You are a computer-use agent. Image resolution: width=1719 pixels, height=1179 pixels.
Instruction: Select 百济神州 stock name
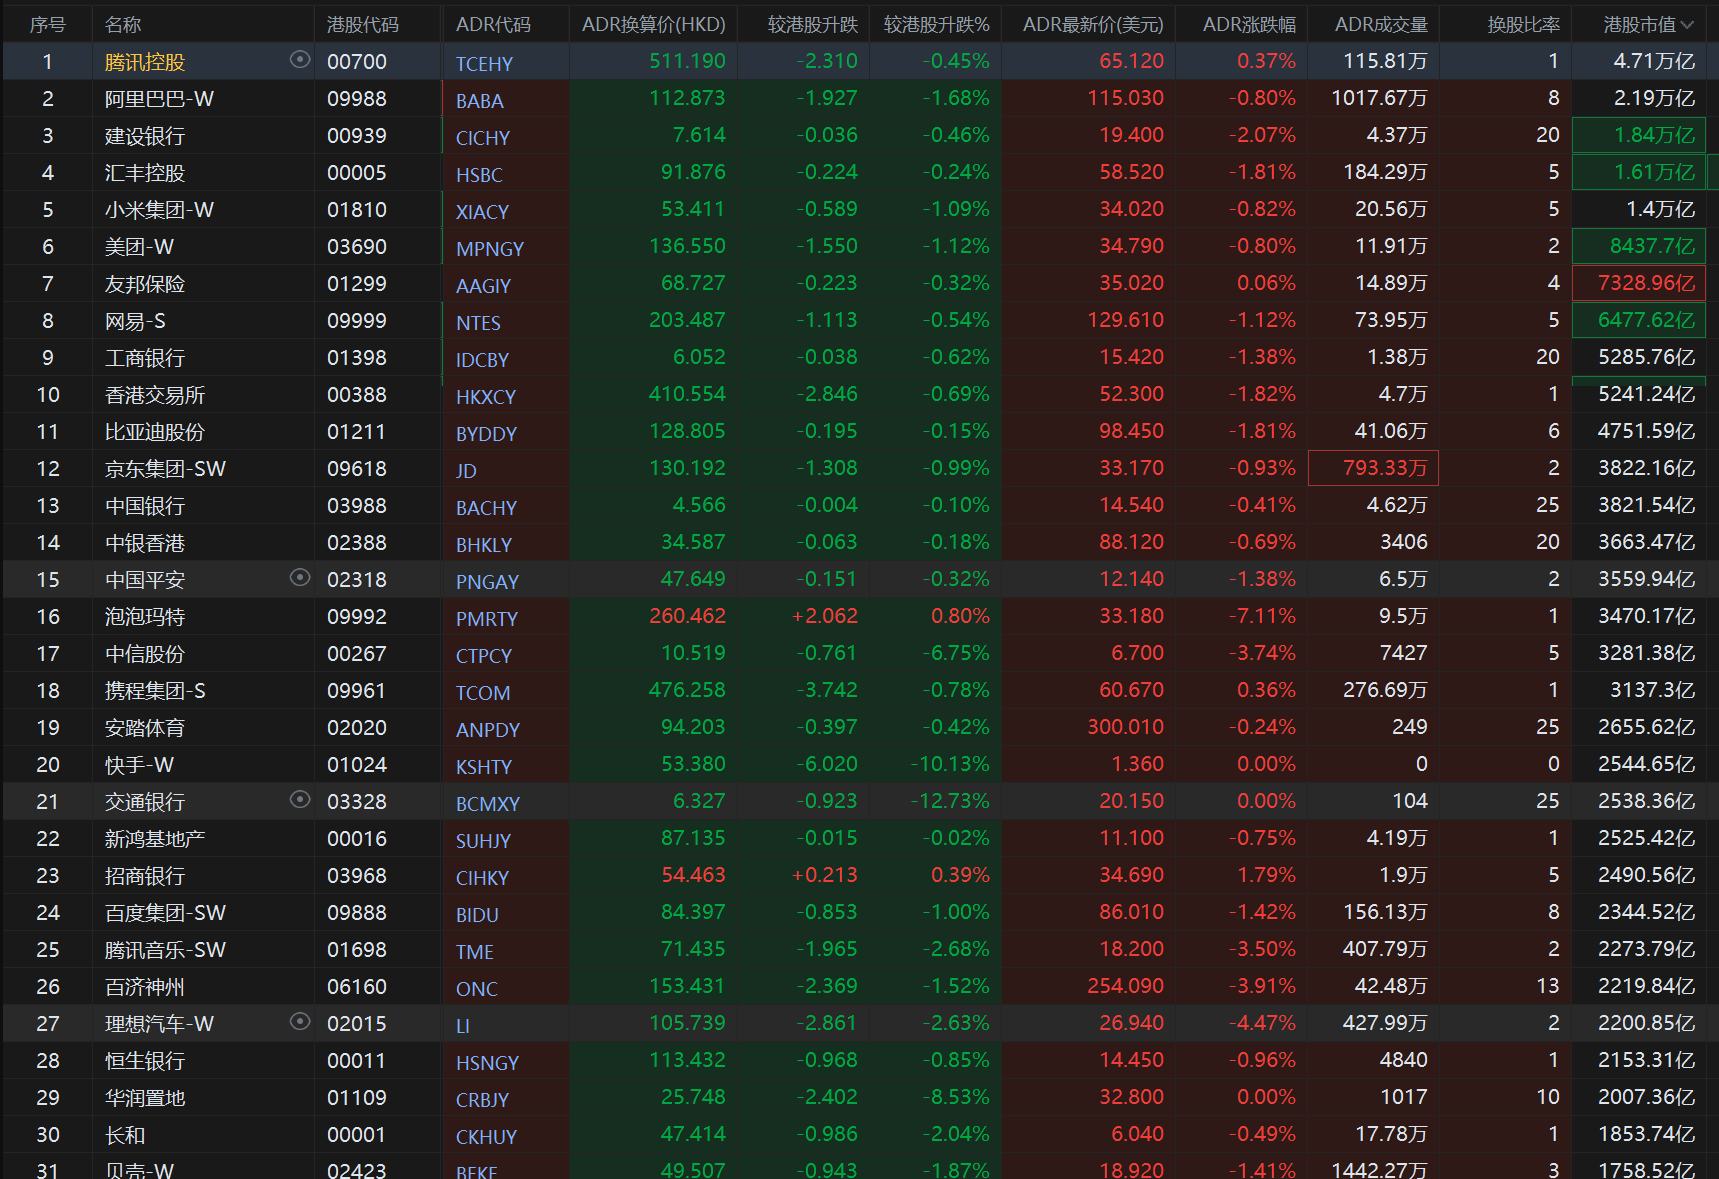coord(145,987)
